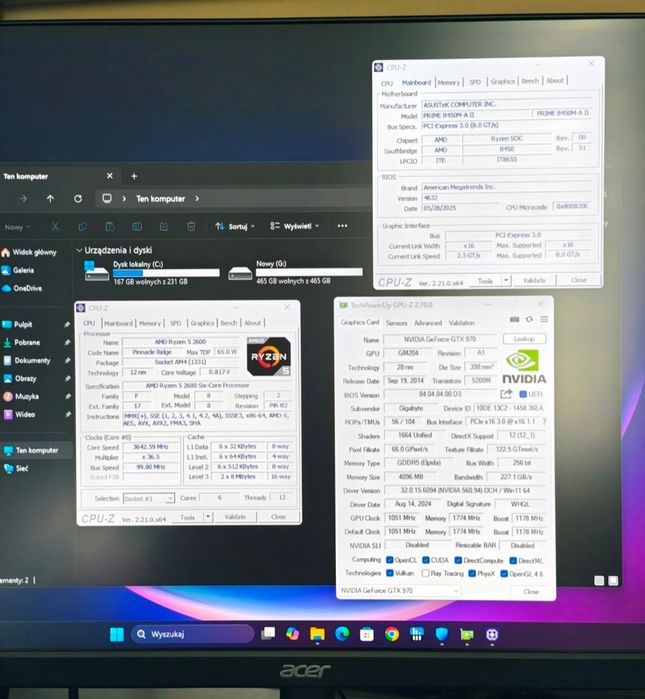Open the three-dots more options in Explorer
Viewport: 645px width, 699px height.
click(x=342, y=226)
